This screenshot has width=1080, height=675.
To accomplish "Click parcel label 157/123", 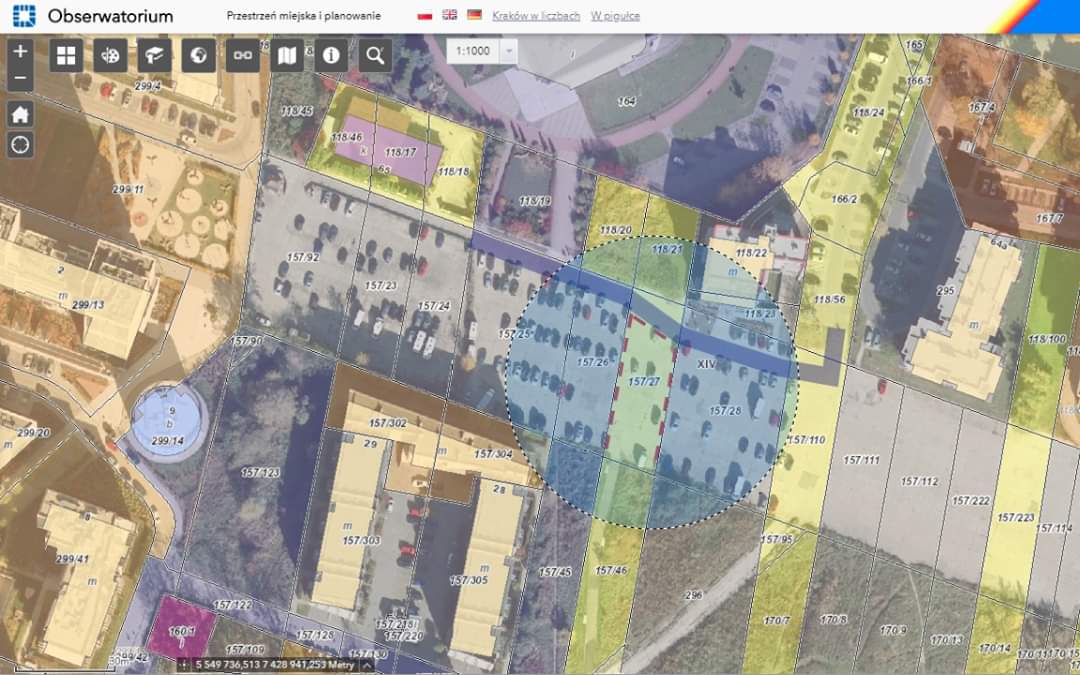I will (x=260, y=472).
